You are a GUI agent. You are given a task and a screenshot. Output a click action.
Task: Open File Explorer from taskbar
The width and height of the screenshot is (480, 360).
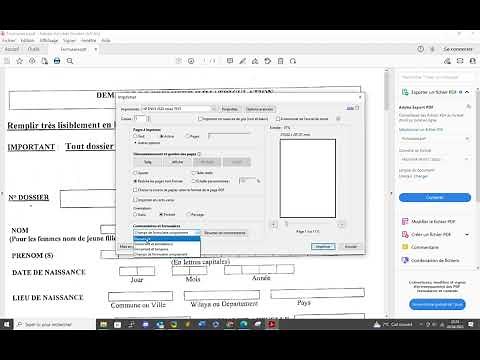[104, 324]
